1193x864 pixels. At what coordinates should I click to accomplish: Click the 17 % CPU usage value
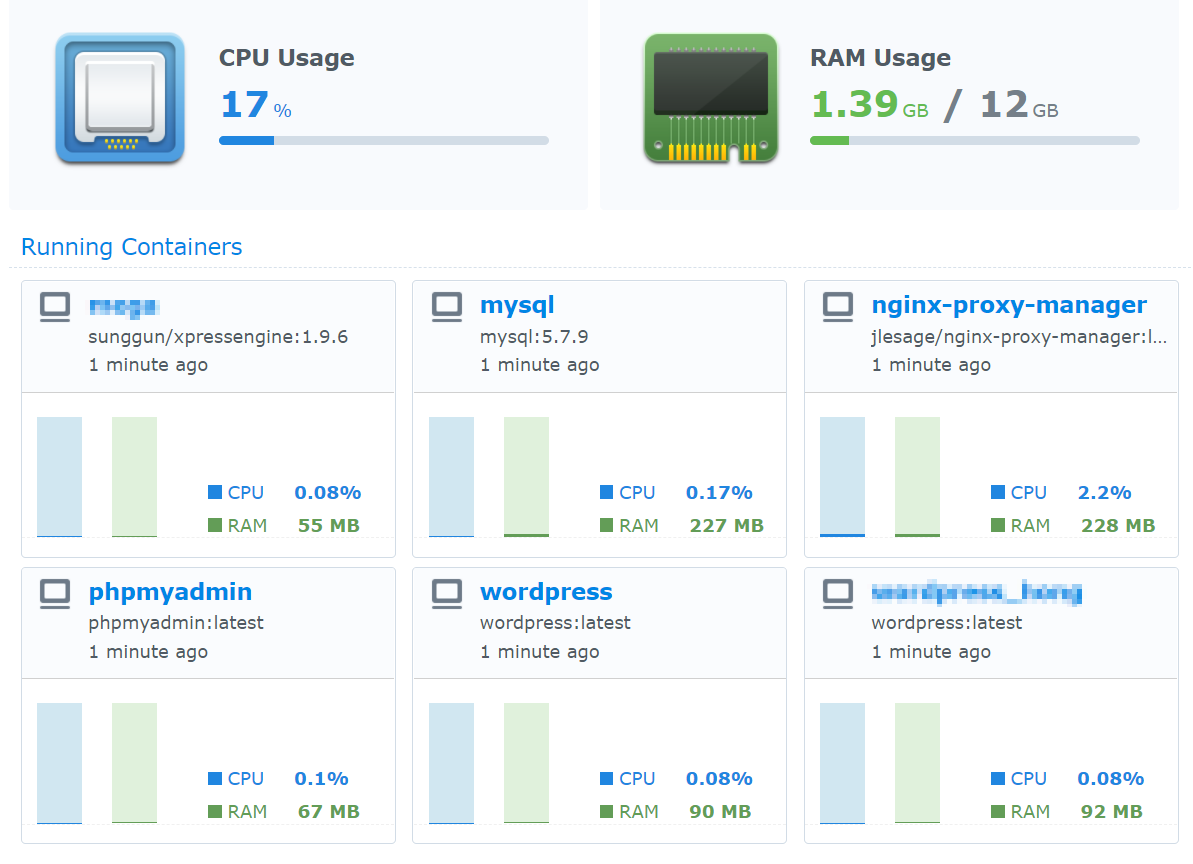pyautogui.click(x=256, y=104)
